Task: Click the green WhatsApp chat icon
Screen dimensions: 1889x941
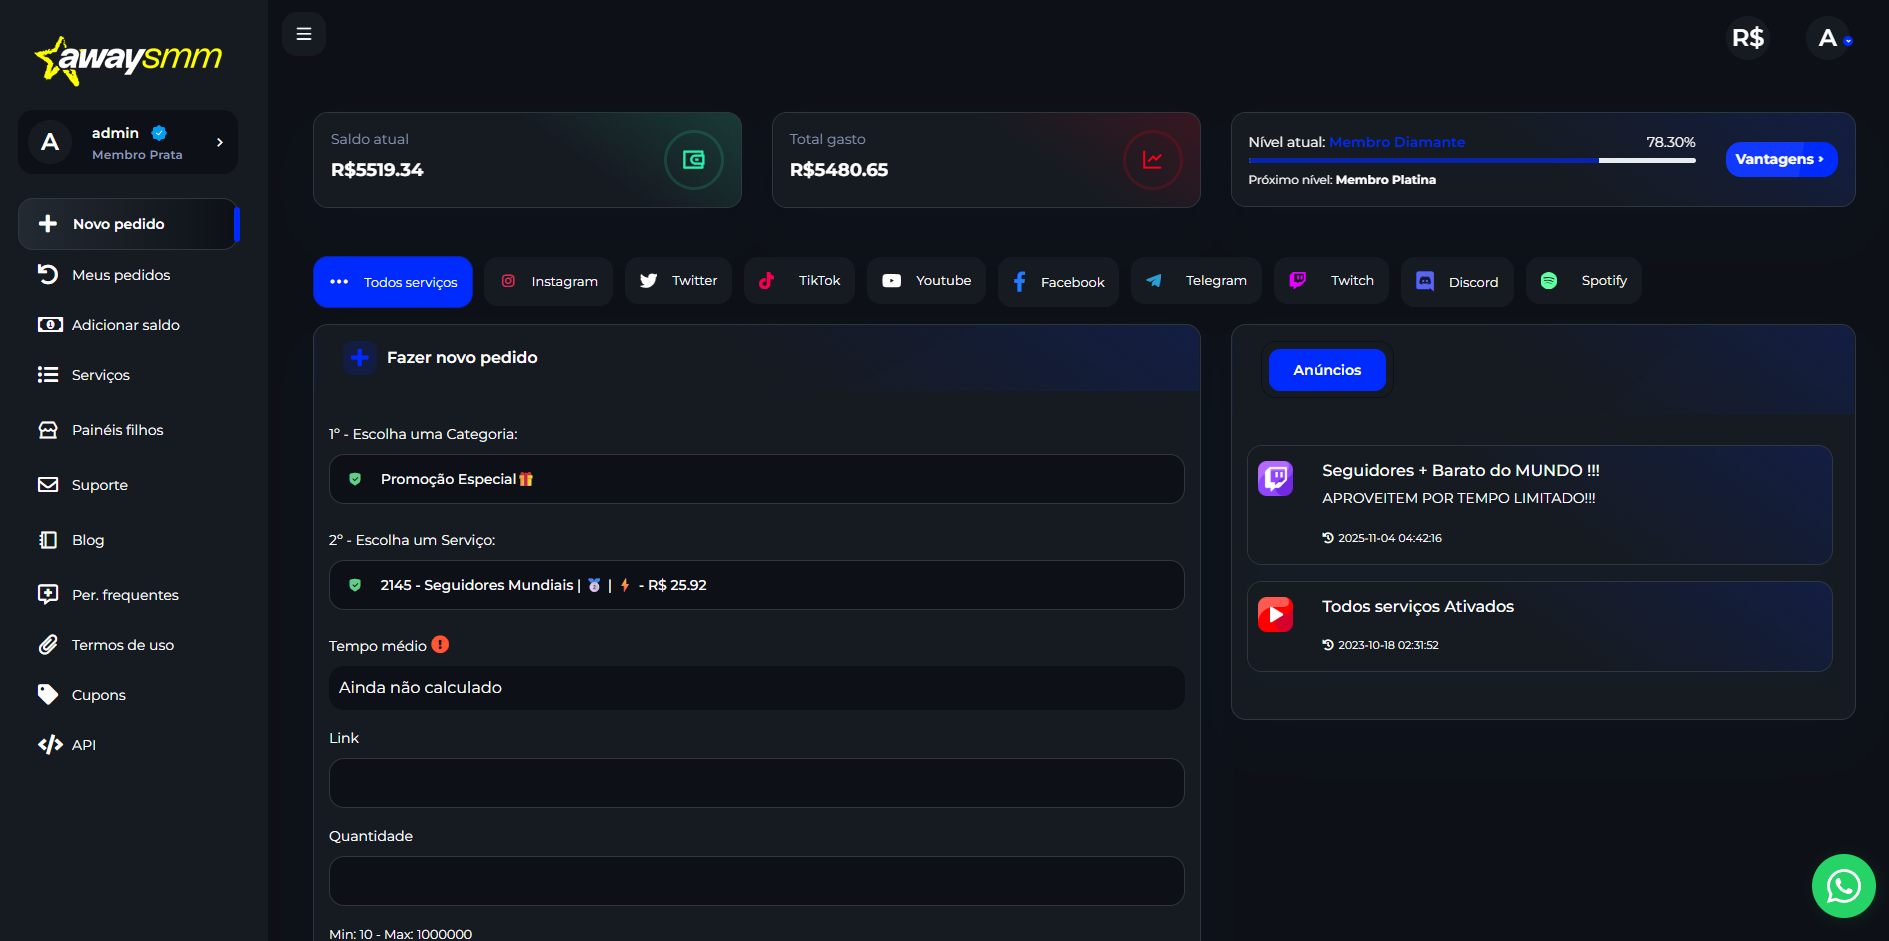Action: click(x=1843, y=886)
